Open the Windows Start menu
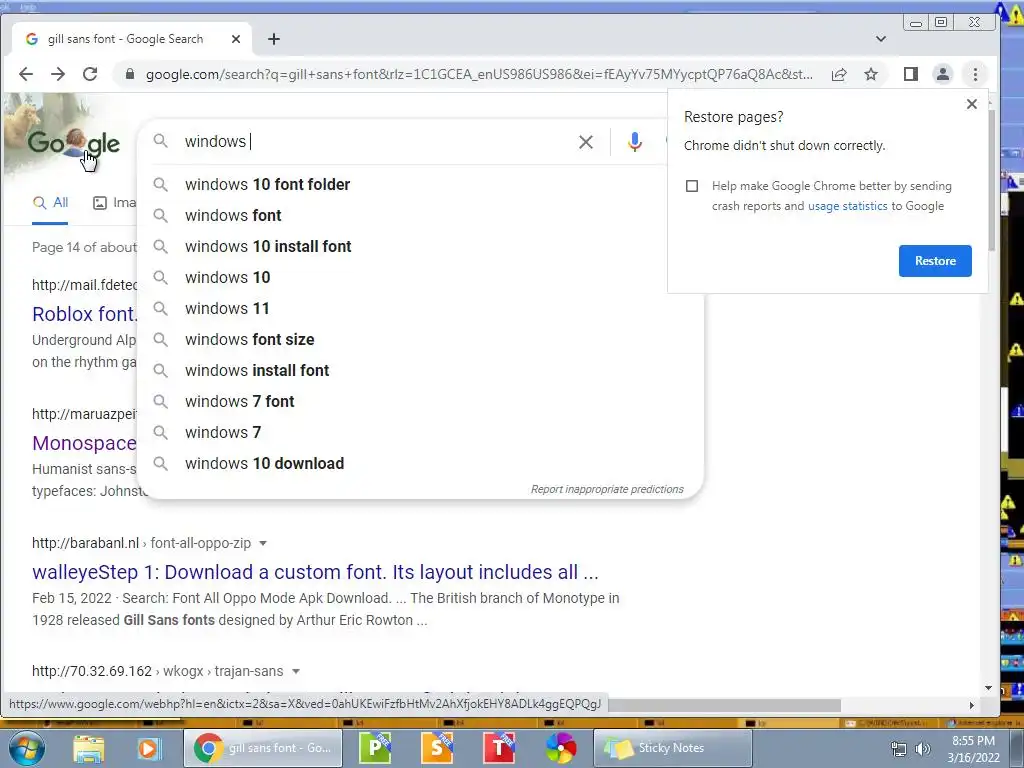The height and width of the screenshot is (768, 1024). pos(25,748)
